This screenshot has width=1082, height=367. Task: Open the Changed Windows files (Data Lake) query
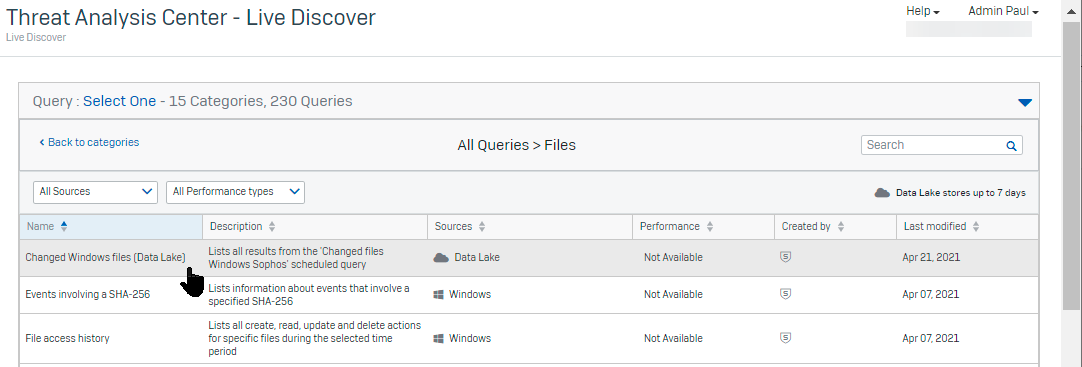106,257
